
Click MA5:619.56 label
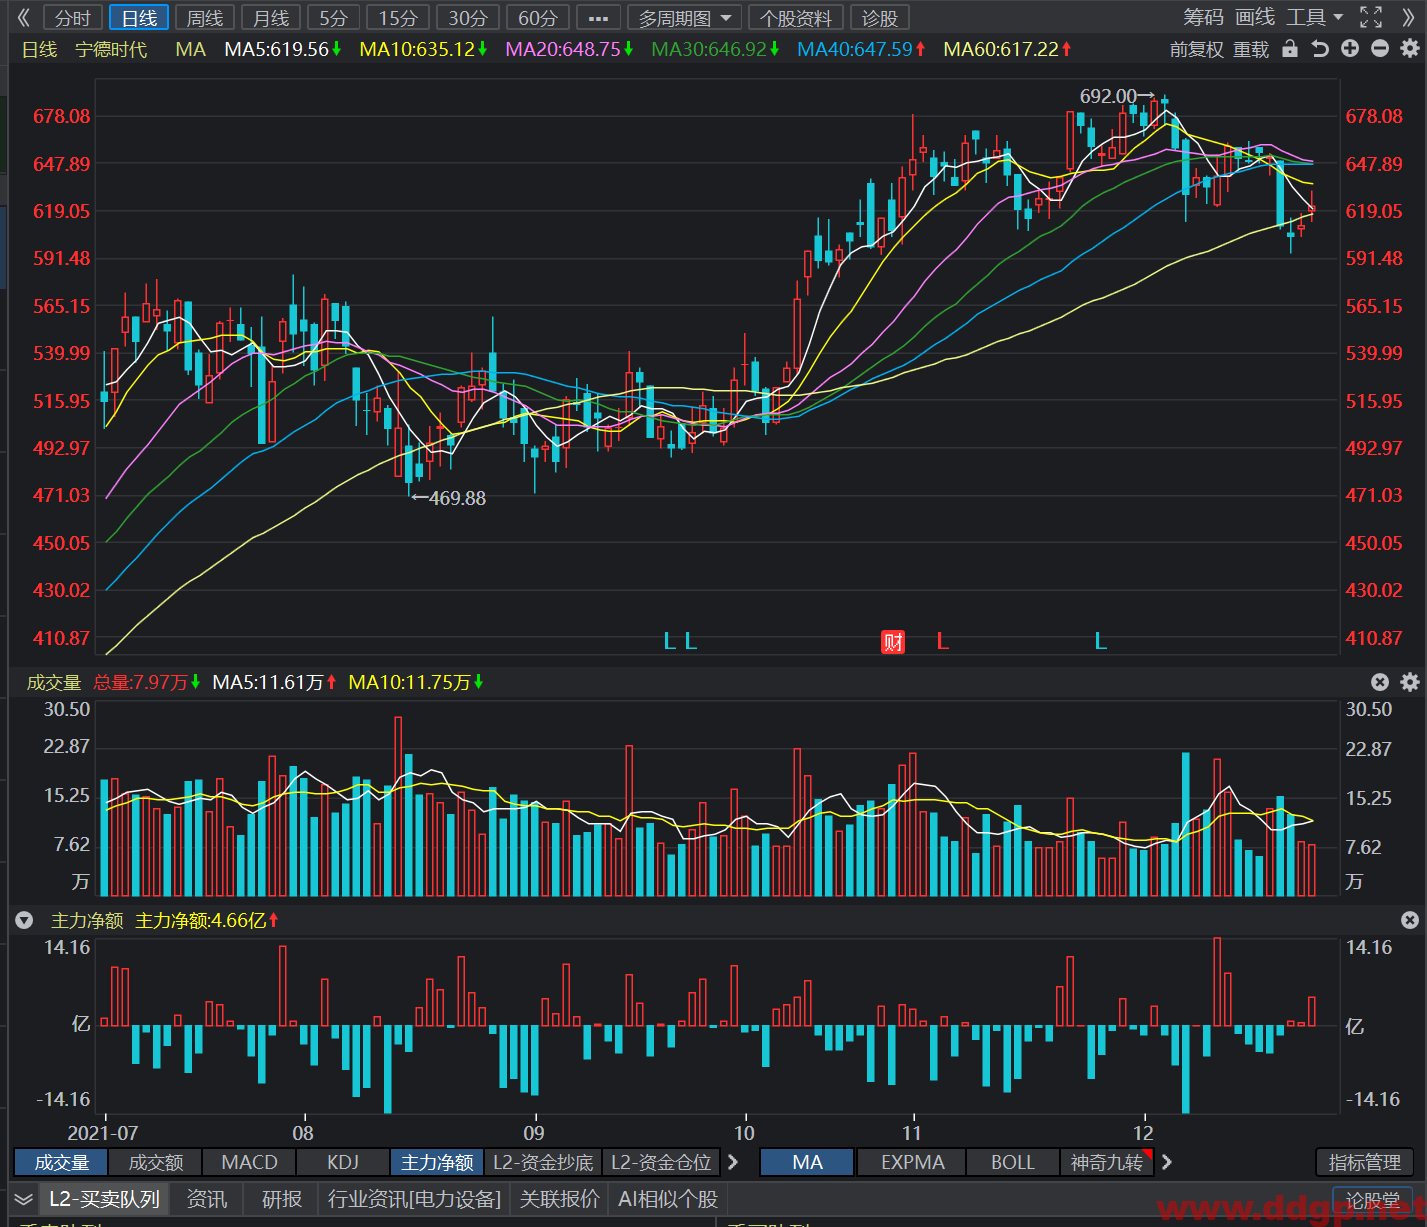tap(276, 49)
